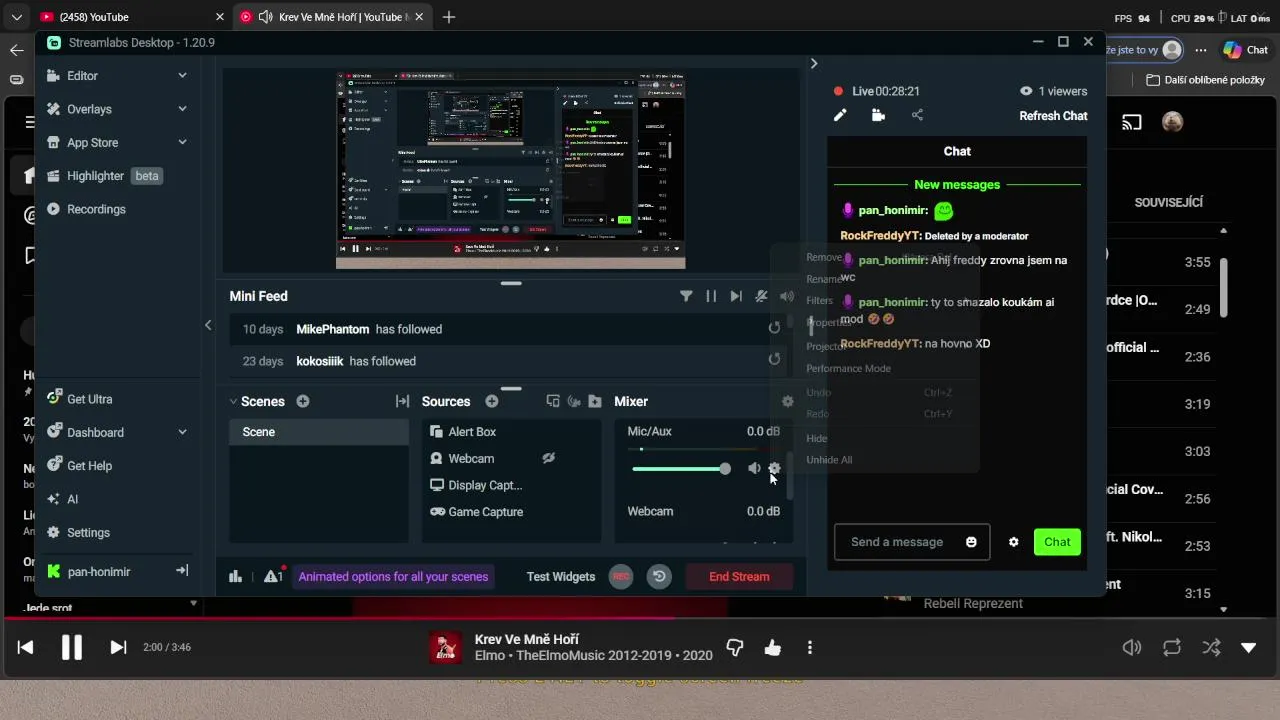The image size is (1280, 720).
Task: Dislike the currently playing song
Action: (x=735, y=647)
